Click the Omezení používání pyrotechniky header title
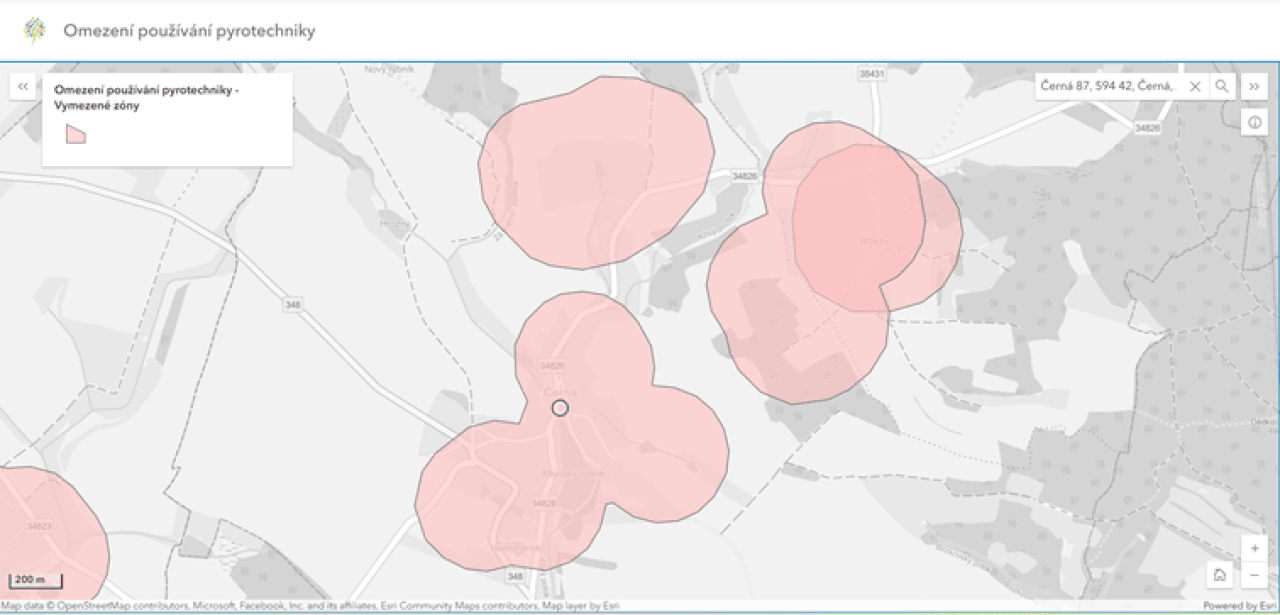1280x615 pixels. click(189, 31)
